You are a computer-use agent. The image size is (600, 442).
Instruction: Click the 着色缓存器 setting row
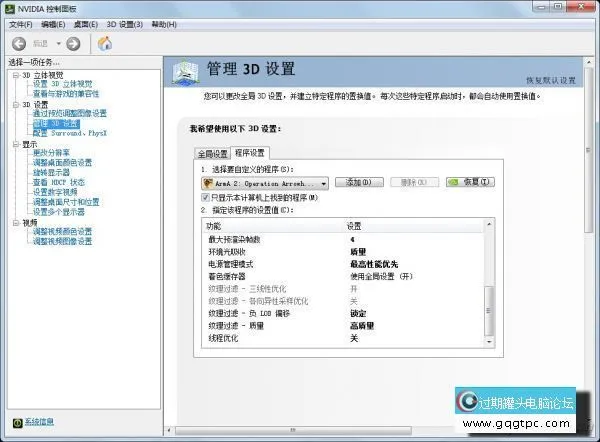point(343,276)
